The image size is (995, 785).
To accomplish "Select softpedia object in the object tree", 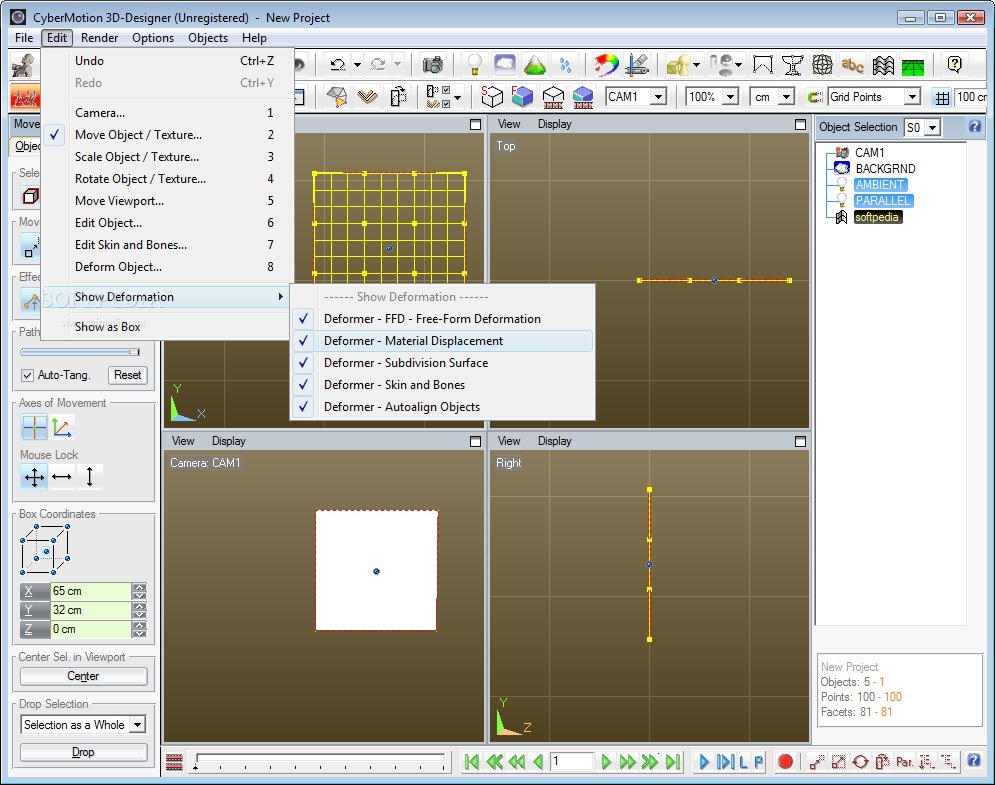I will point(877,217).
